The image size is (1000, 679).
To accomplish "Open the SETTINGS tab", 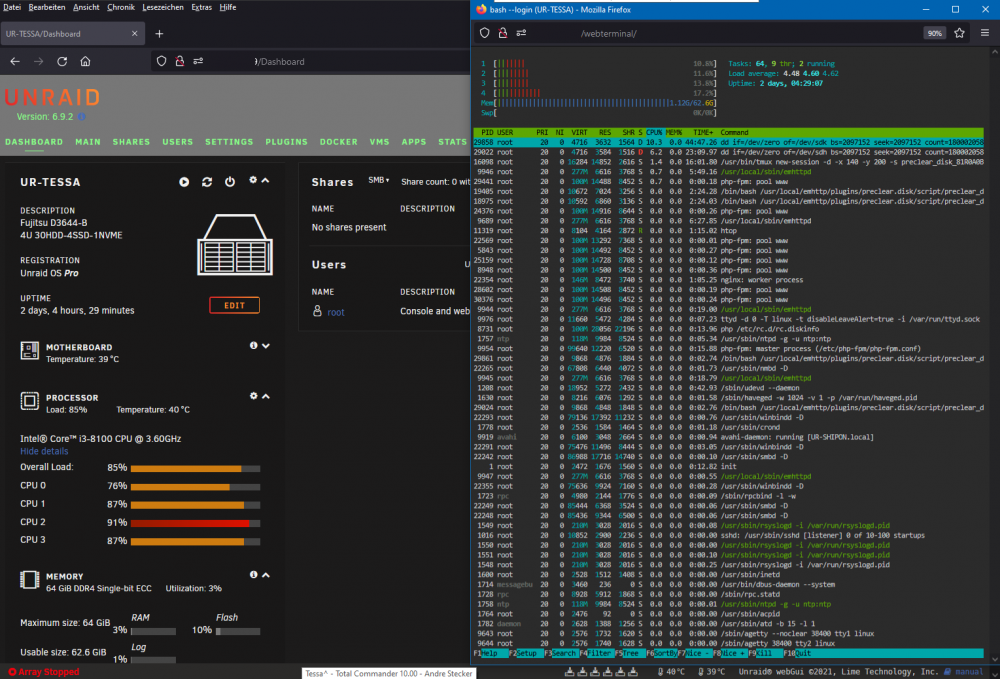I will 229,142.
